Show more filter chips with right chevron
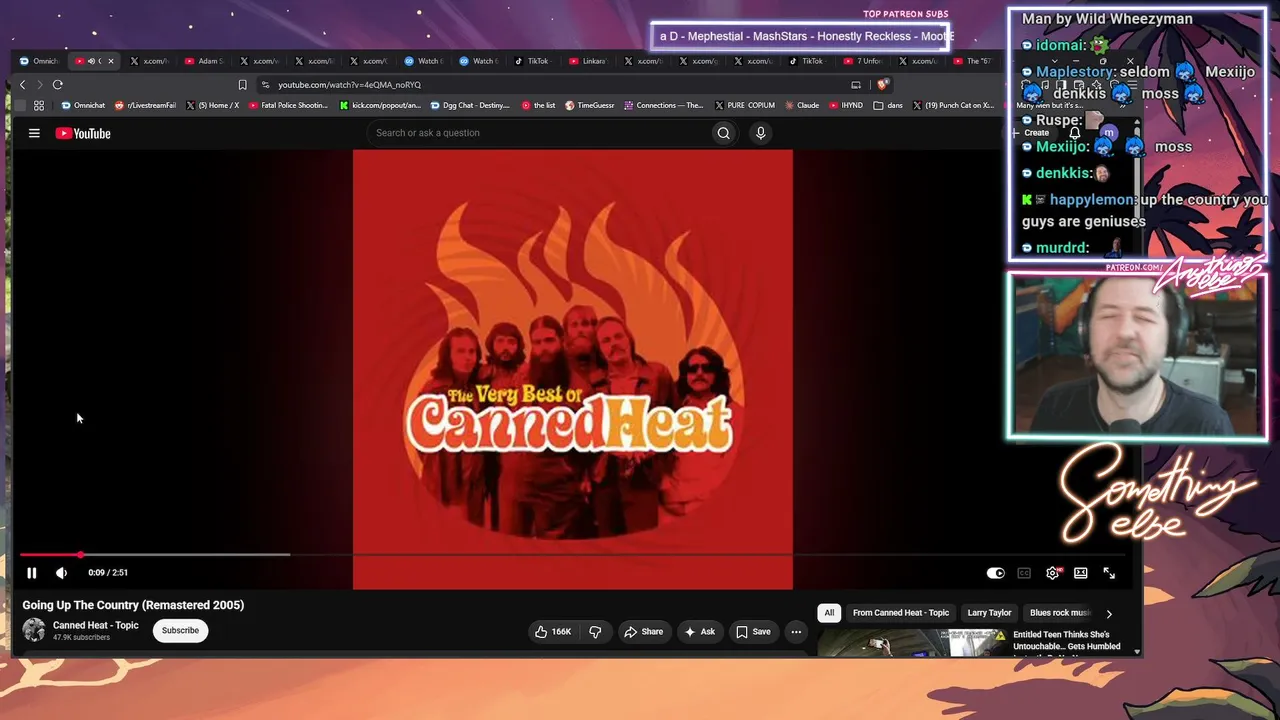The image size is (1280, 720). 1109,614
